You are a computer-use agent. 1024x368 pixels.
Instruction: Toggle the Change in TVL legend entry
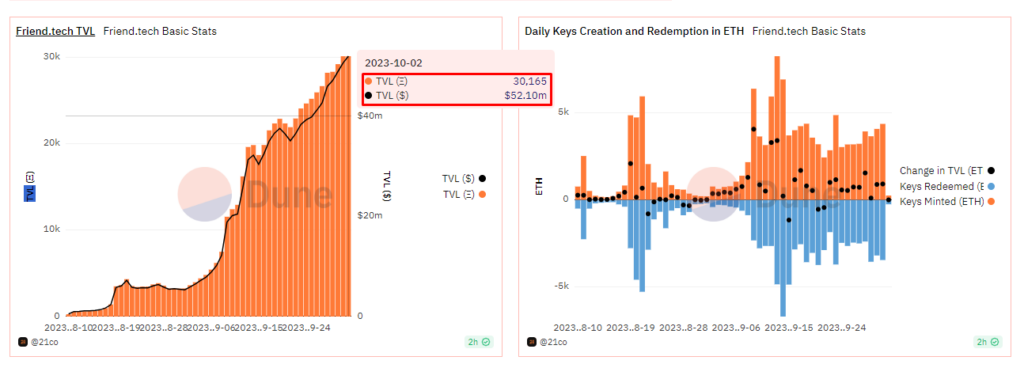(x=946, y=170)
